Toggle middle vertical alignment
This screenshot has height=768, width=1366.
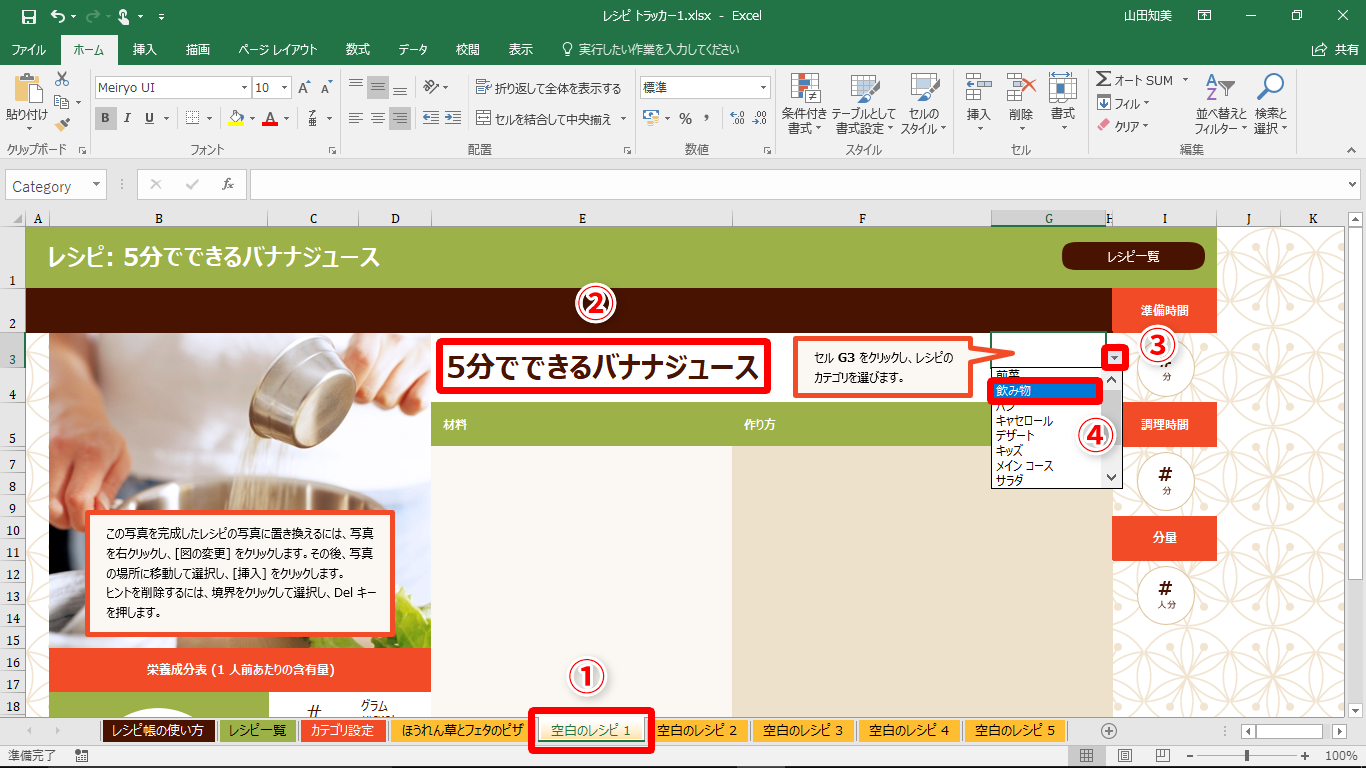[377, 87]
